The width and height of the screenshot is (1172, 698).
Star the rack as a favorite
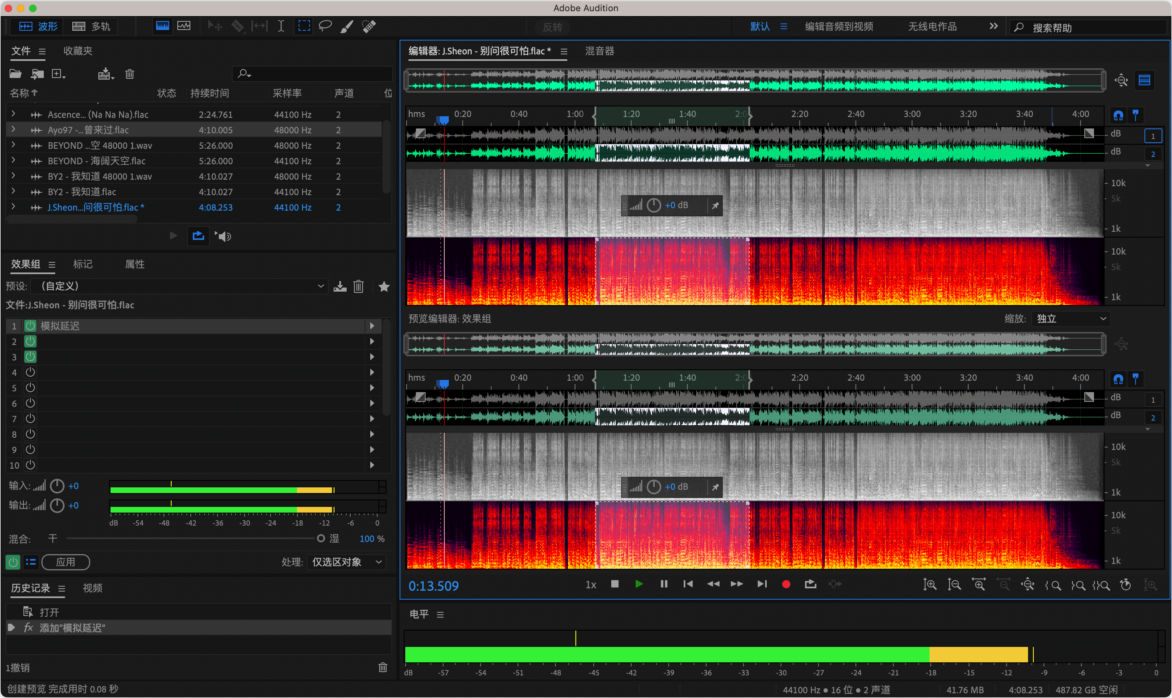coord(383,287)
